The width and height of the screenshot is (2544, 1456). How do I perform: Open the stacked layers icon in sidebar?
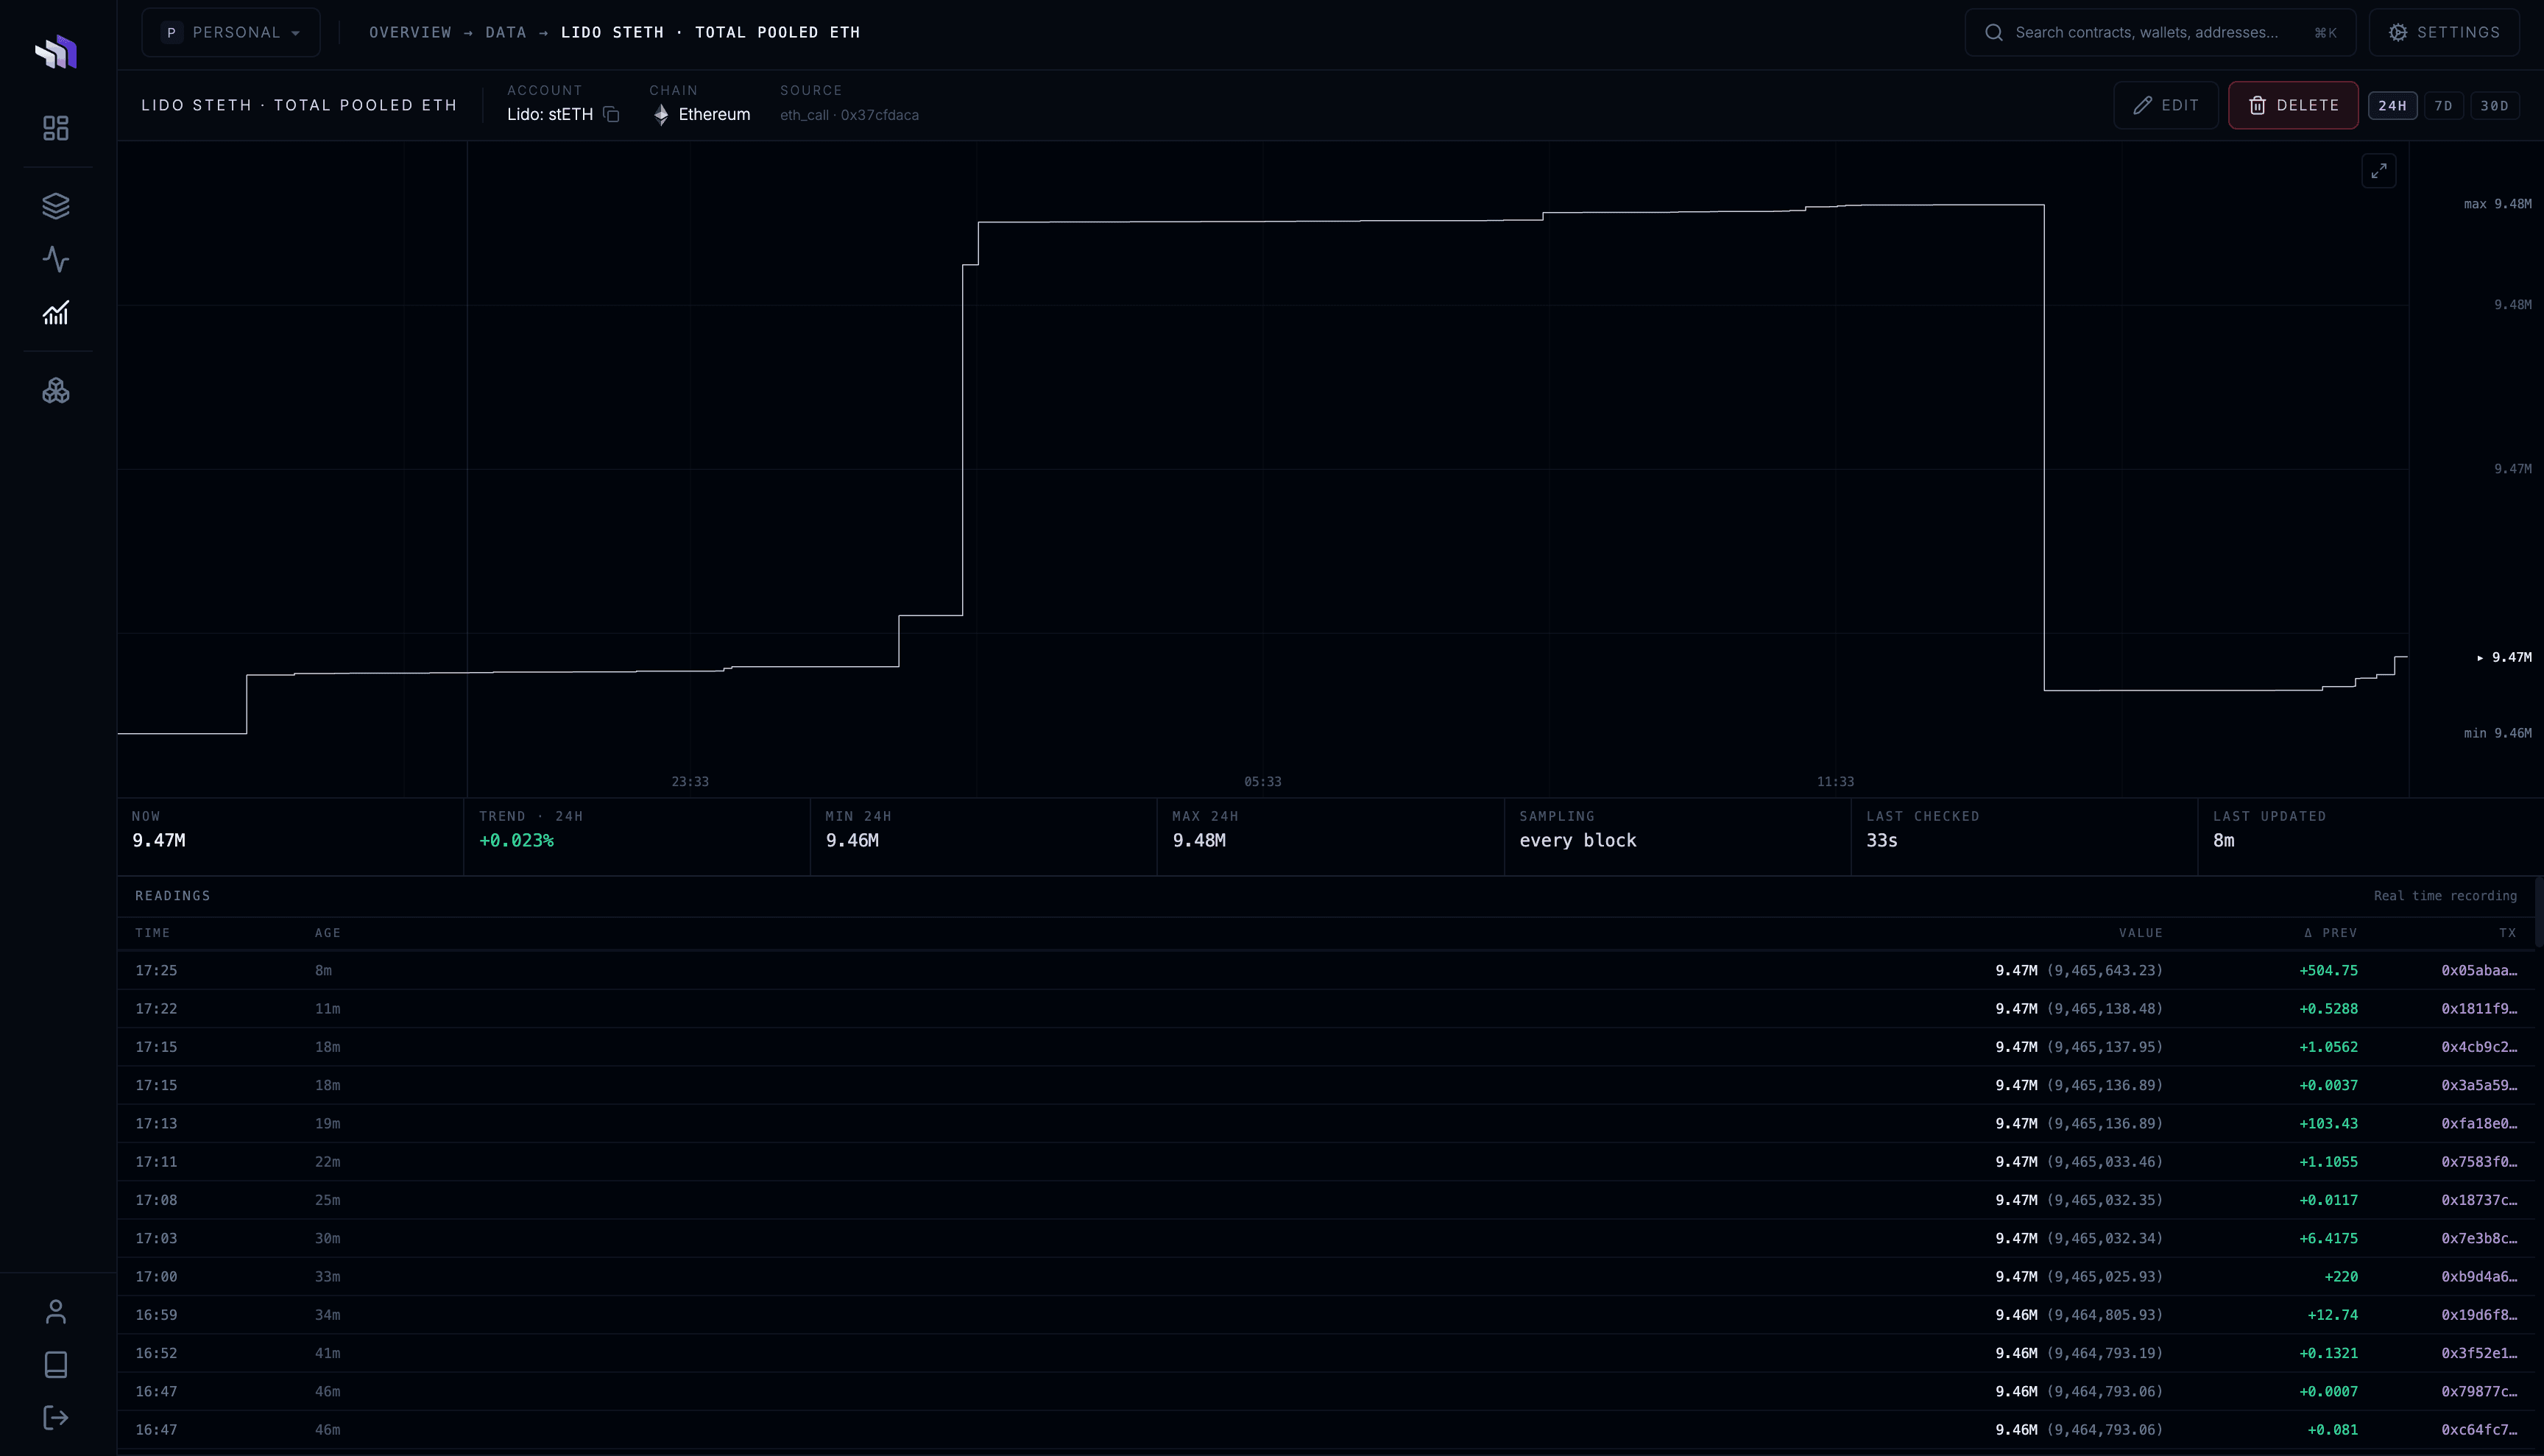(x=56, y=206)
